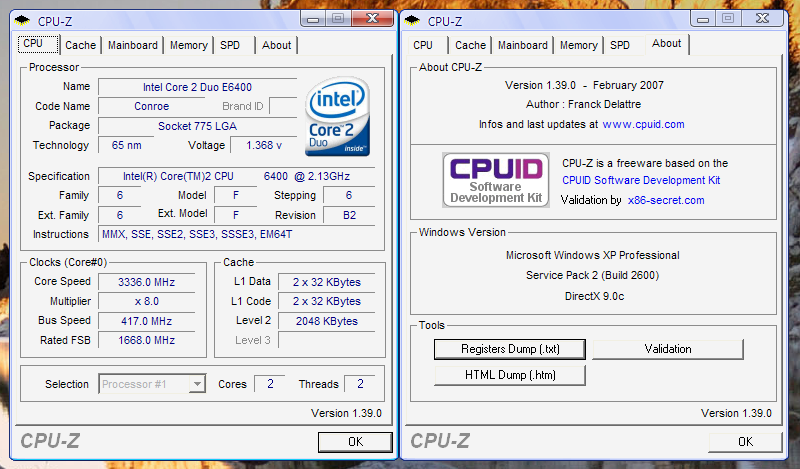This screenshot has width=800, height=469.
Task: Click the Multiplier value x 8.0
Action: click(146, 302)
